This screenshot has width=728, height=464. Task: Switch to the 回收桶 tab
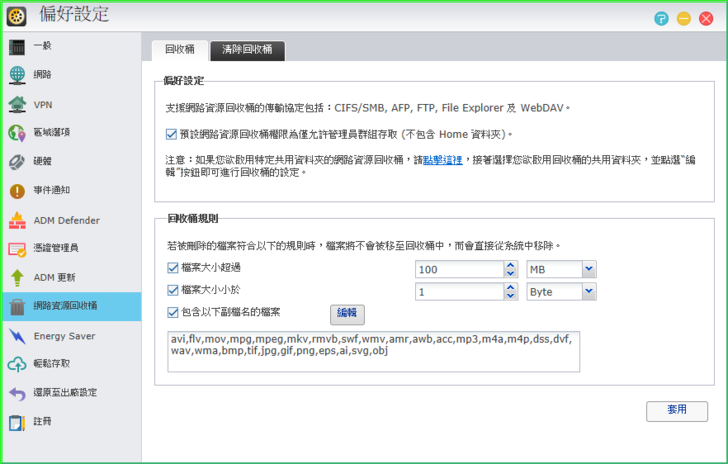[180, 50]
